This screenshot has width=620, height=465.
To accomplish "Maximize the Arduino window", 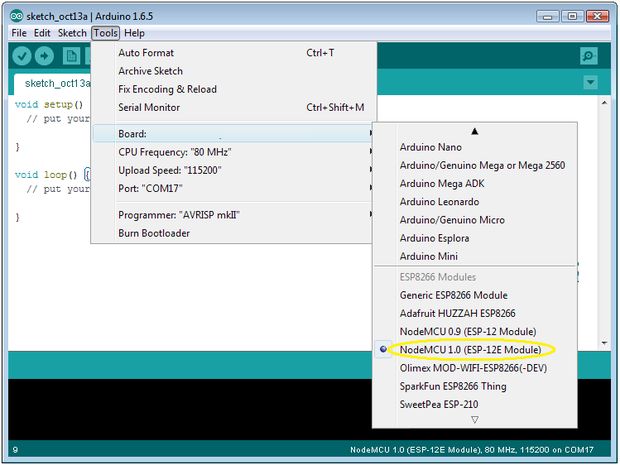I will pyautogui.click(x=572, y=16).
